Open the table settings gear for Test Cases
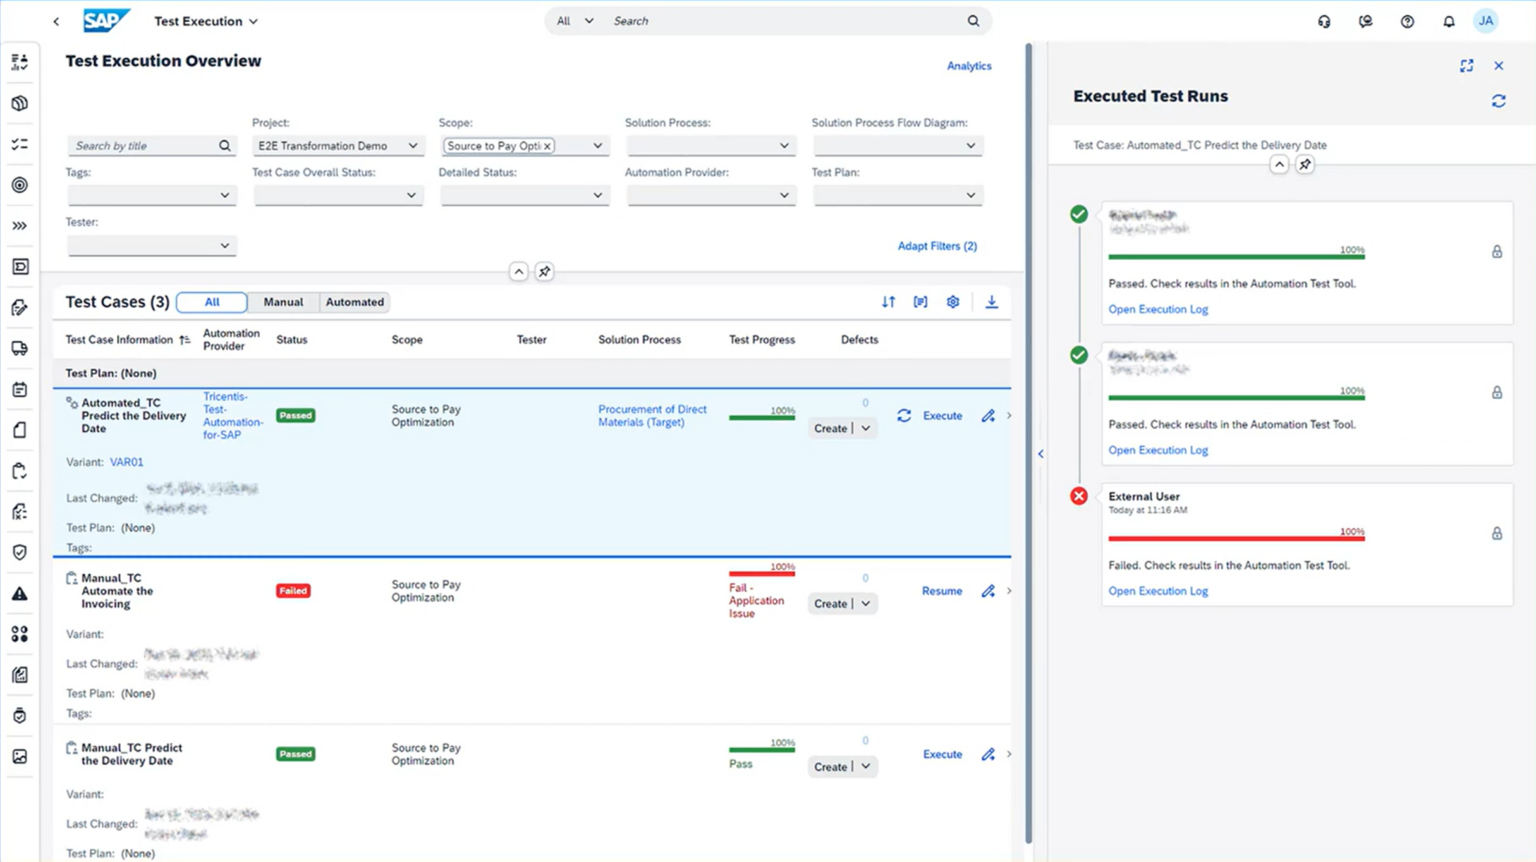The image size is (1536, 862). (x=952, y=301)
